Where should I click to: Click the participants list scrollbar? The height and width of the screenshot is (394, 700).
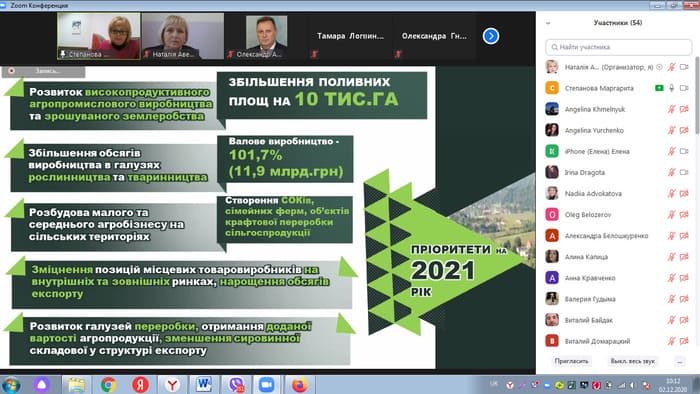coord(697,95)
